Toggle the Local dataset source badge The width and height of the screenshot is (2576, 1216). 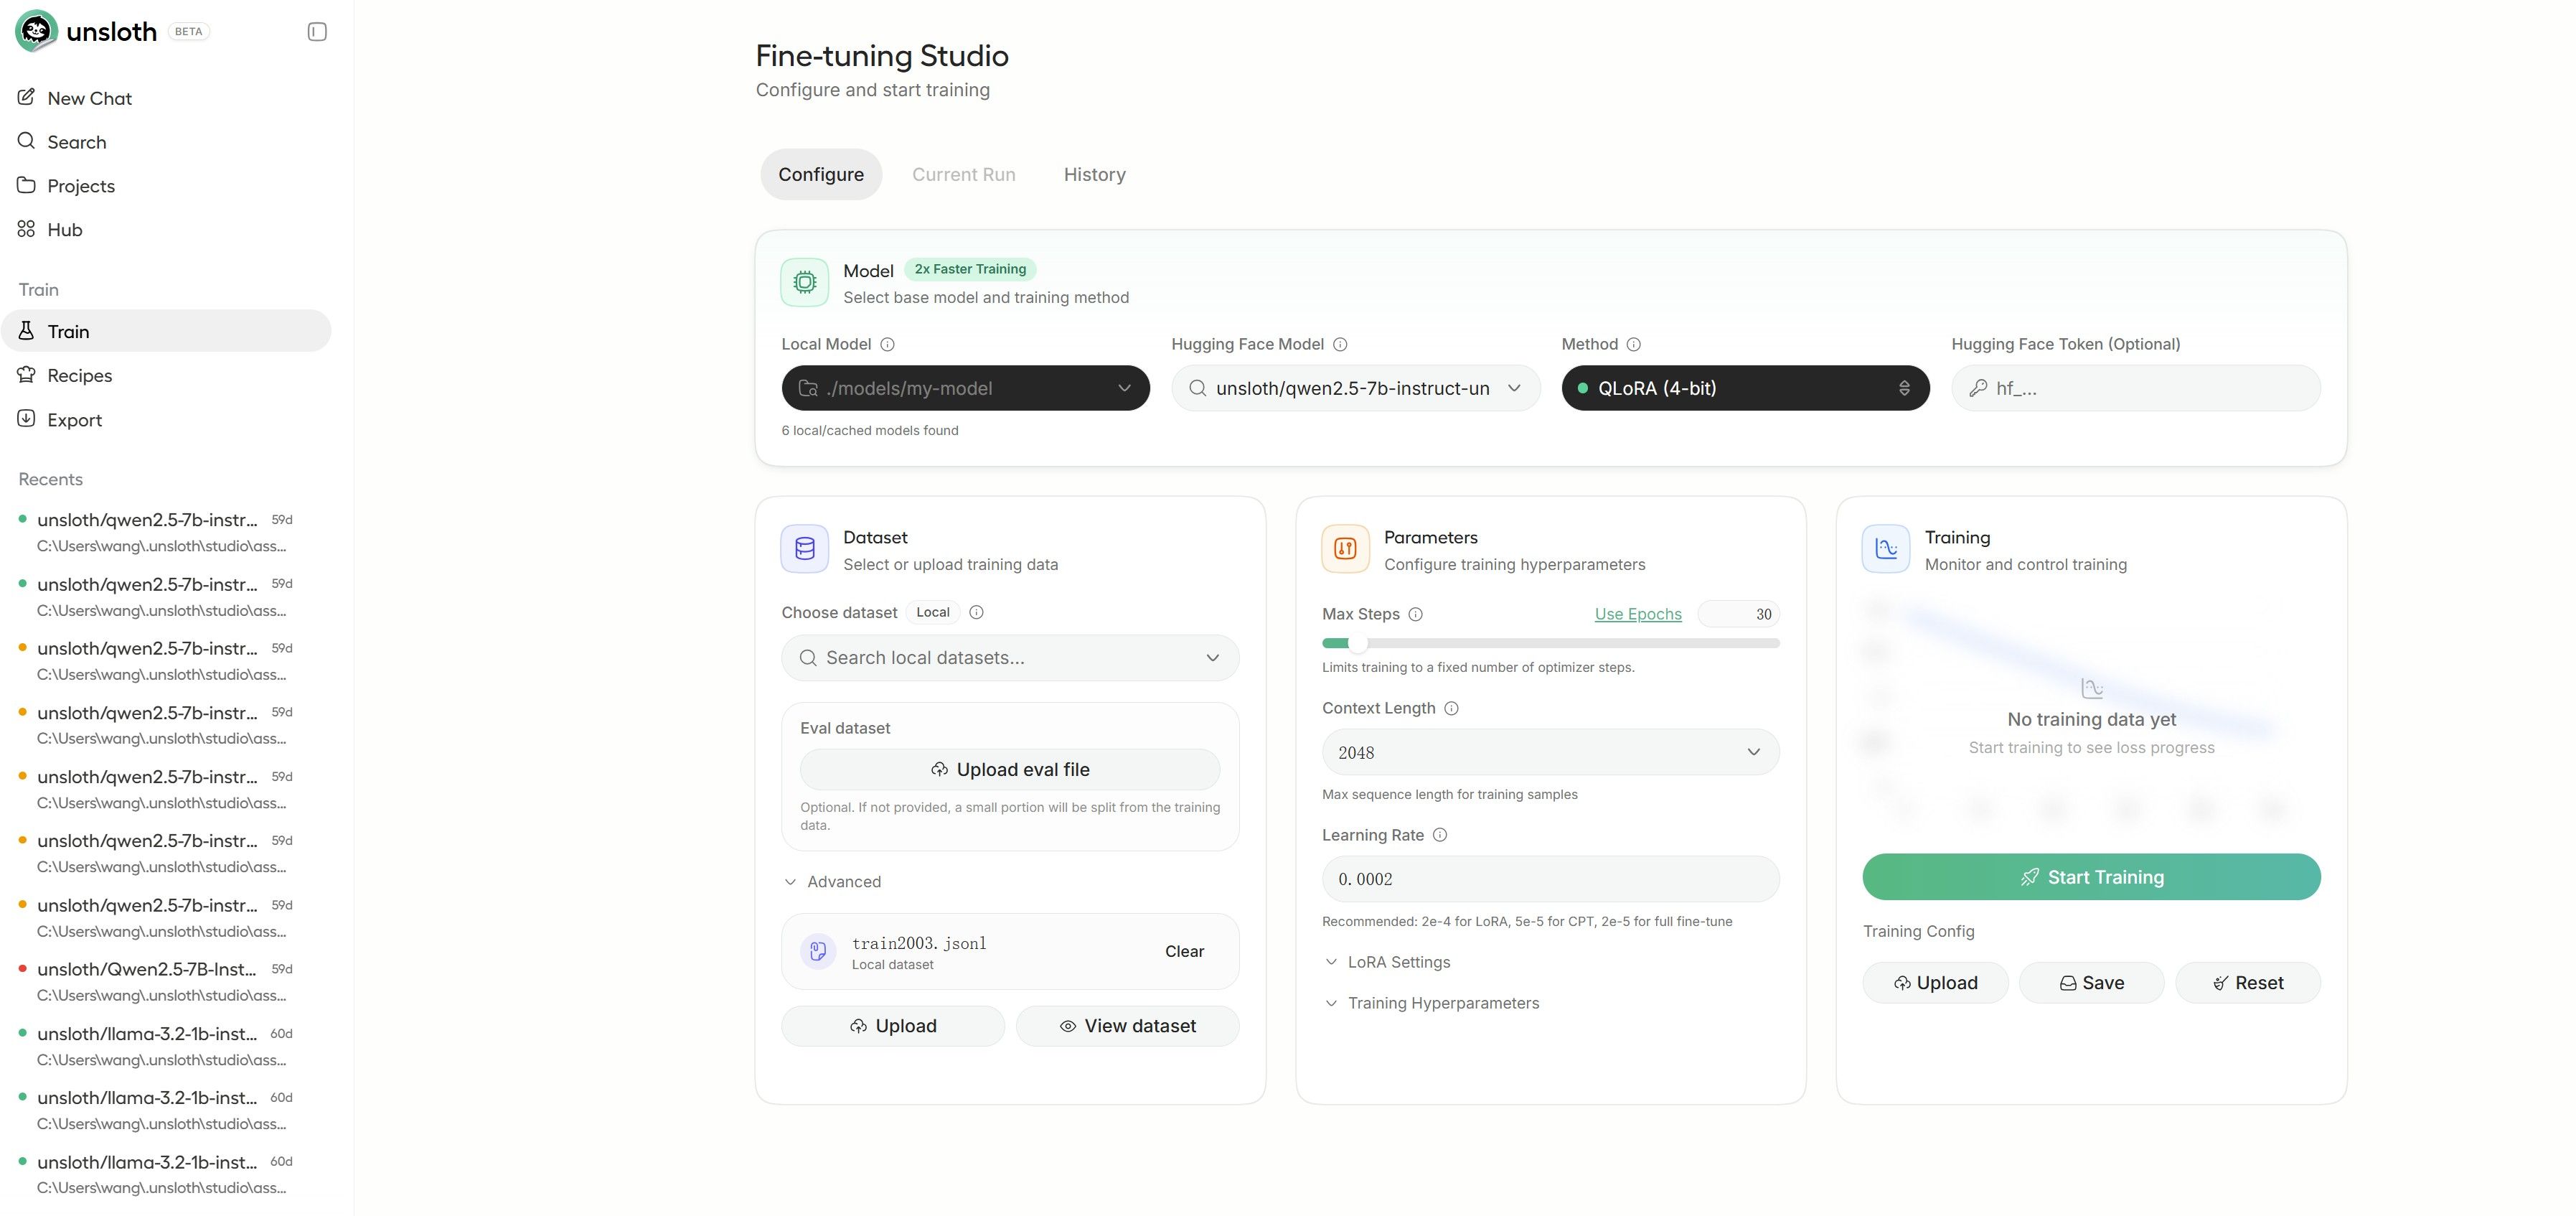pos(933,612)
